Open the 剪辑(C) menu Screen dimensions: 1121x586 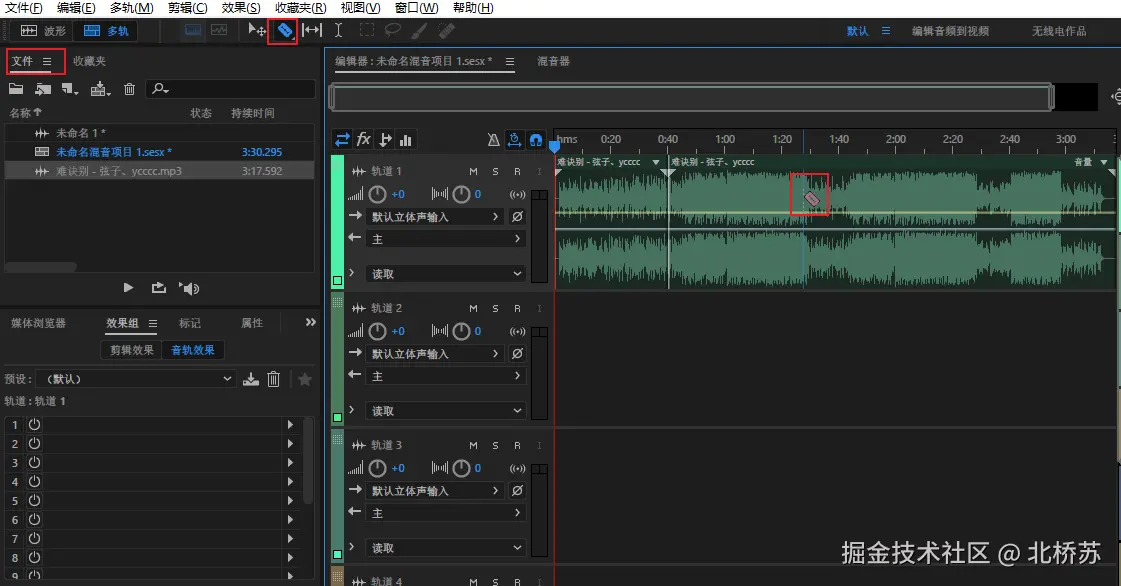coord(187,8)
